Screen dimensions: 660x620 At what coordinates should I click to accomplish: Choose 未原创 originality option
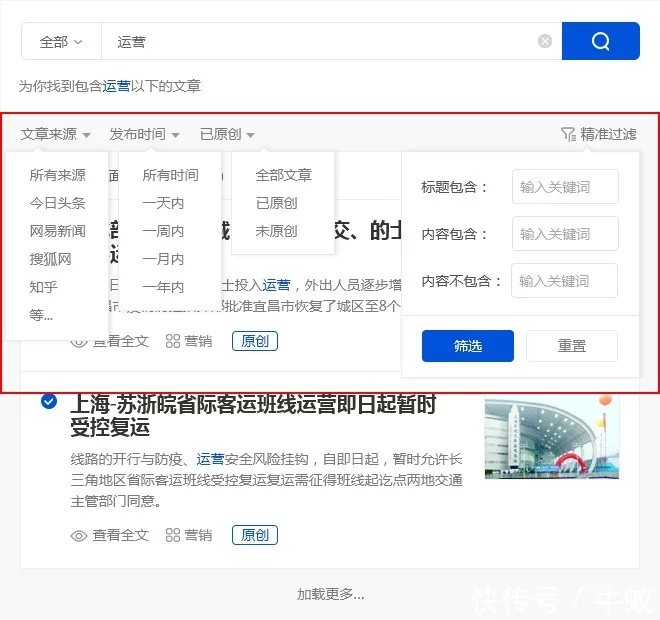pos(277,231)
